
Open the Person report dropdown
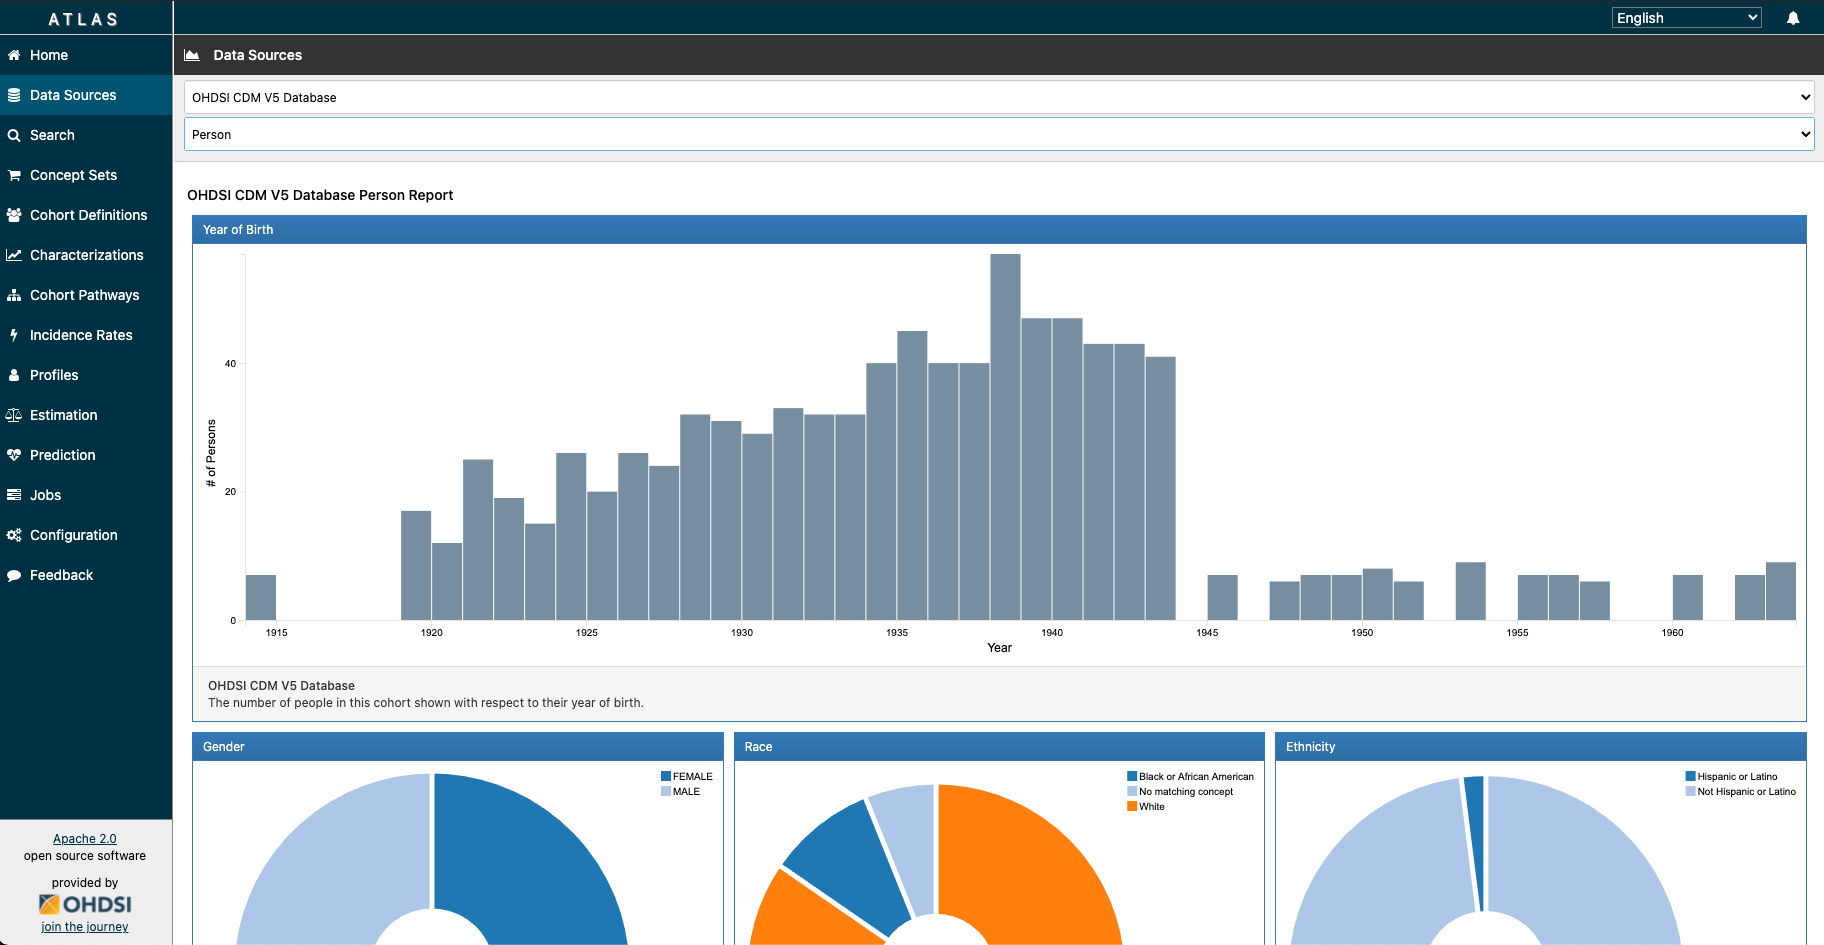(x=999, y=134)
